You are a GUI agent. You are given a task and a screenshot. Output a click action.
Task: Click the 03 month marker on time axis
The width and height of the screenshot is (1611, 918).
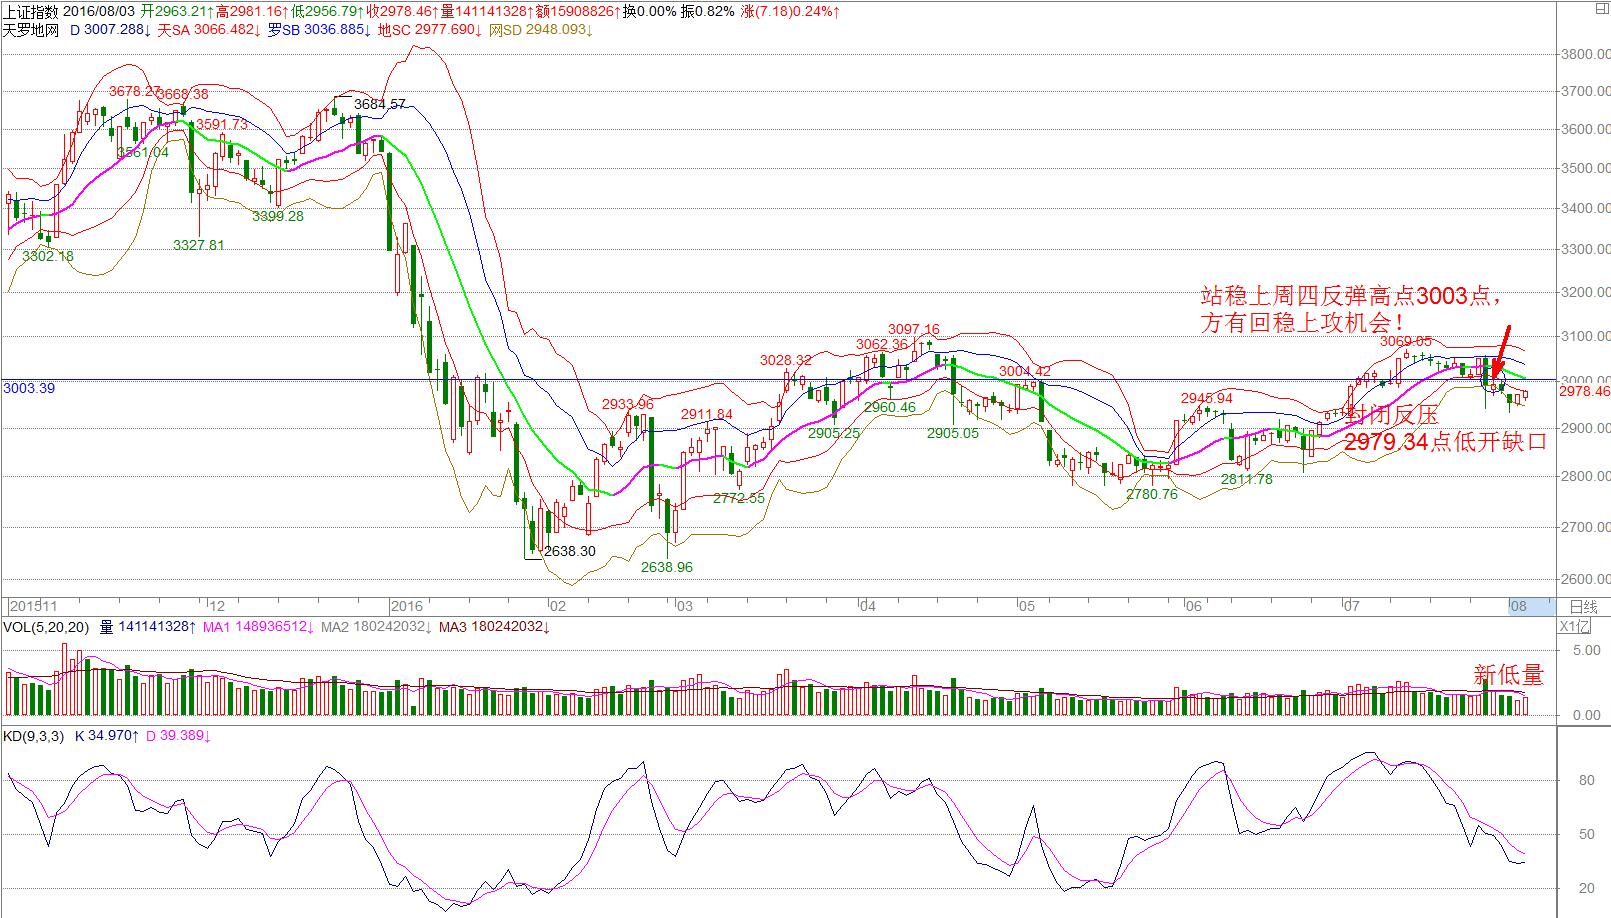(684, 606)
